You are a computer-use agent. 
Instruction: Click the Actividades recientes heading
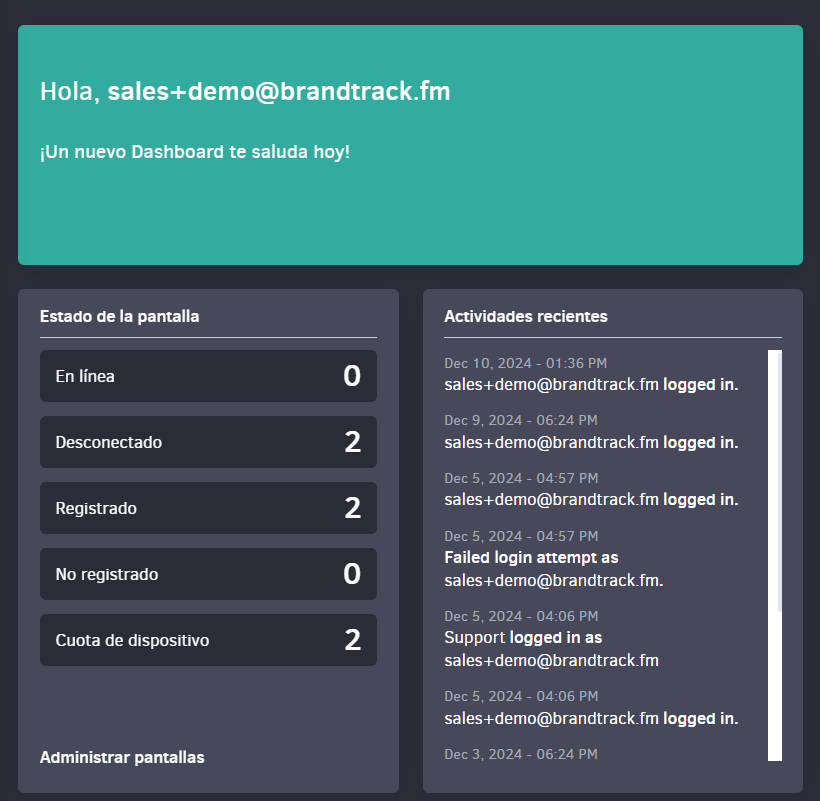pyautogui.click(x=526, y=316)
